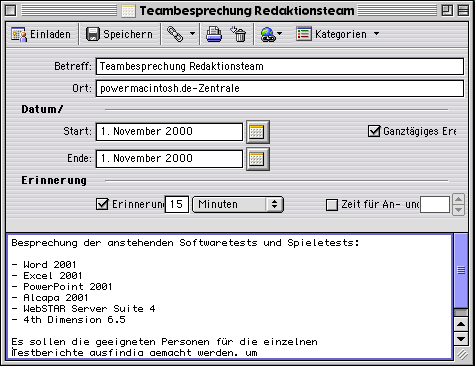Delete the event with trash icon
Viewport: 475px width, 366px height.
click(x=238, y=34)
